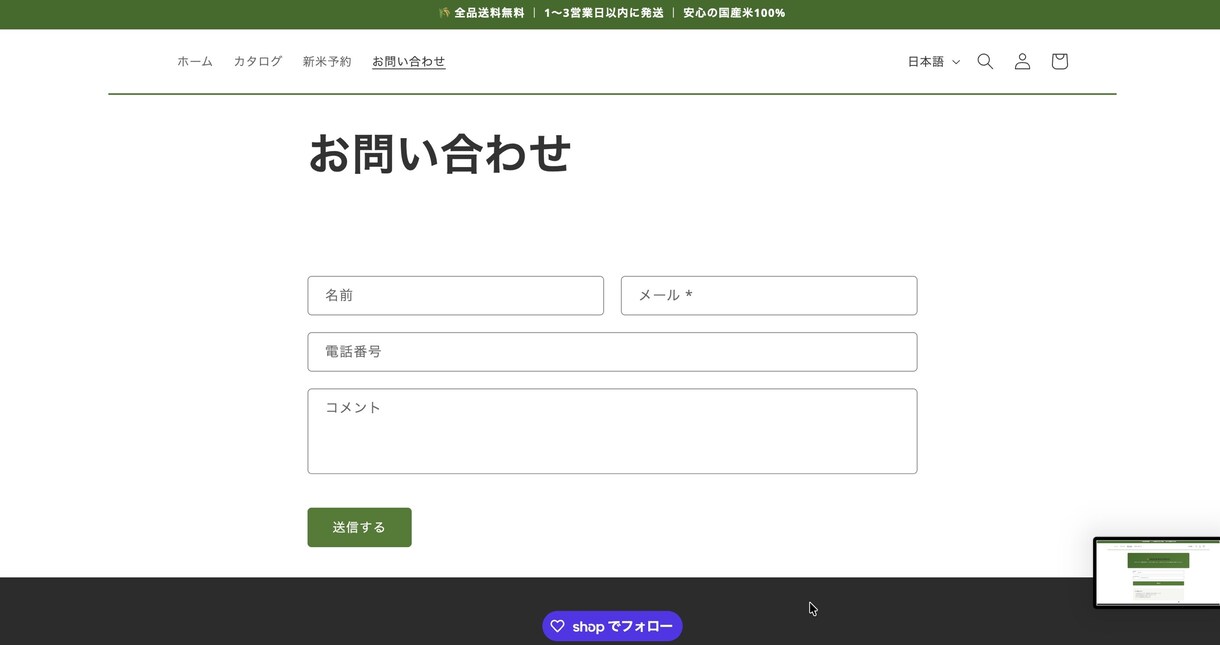1220x645 pixels.
Task: Open the search magnifier icon
Action: [985, 61]
